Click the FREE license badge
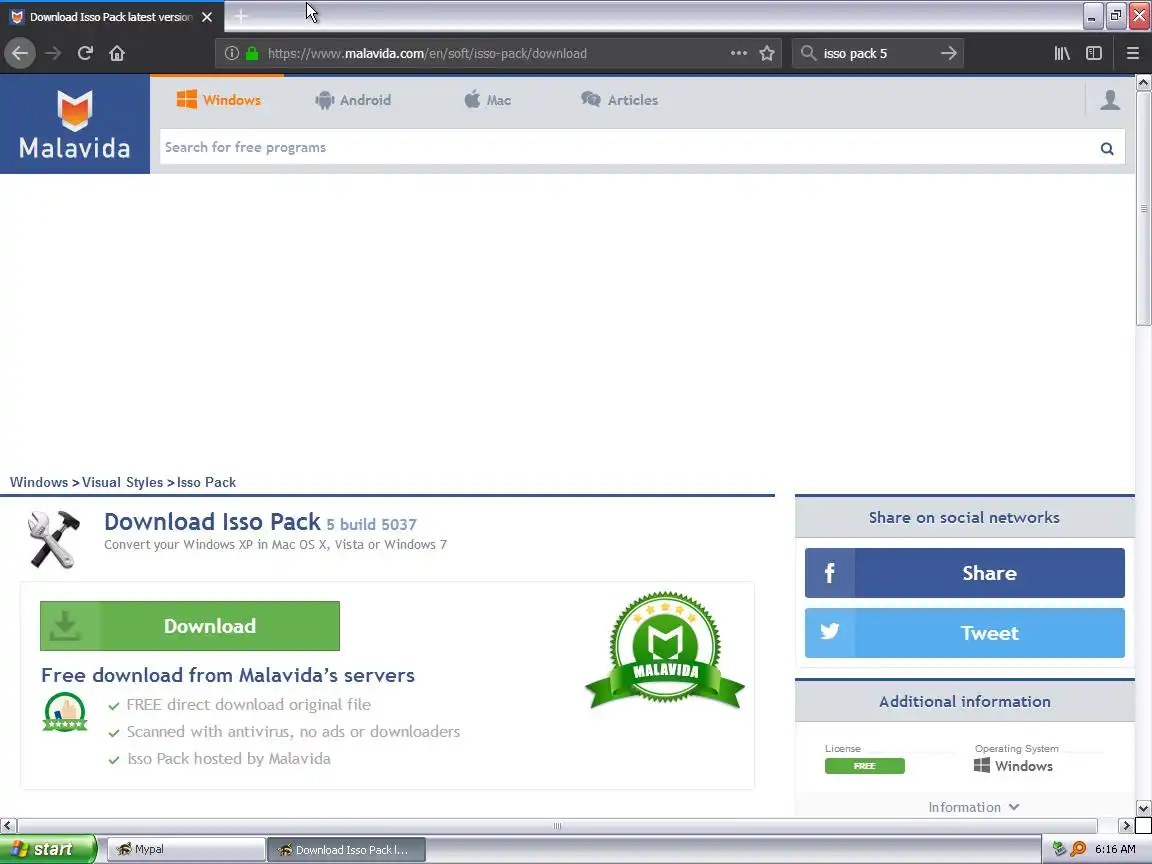 point(865,766)
